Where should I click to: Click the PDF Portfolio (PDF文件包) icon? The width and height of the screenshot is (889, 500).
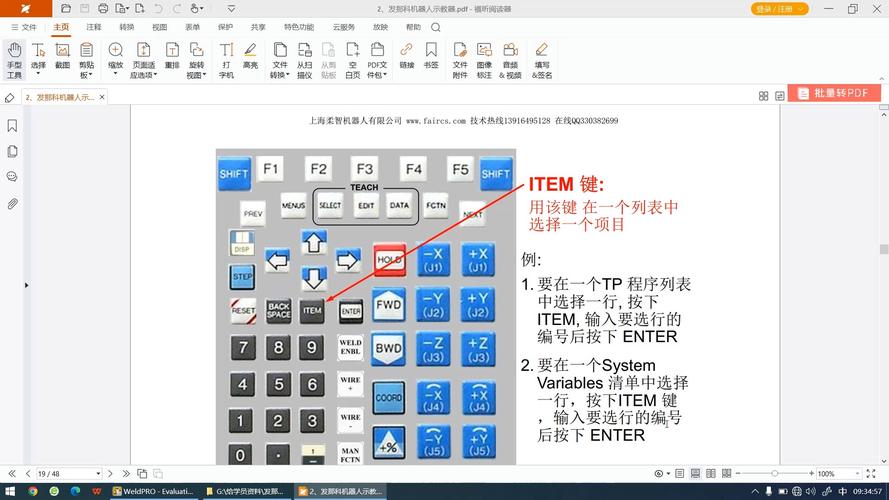tap(377, 50)
